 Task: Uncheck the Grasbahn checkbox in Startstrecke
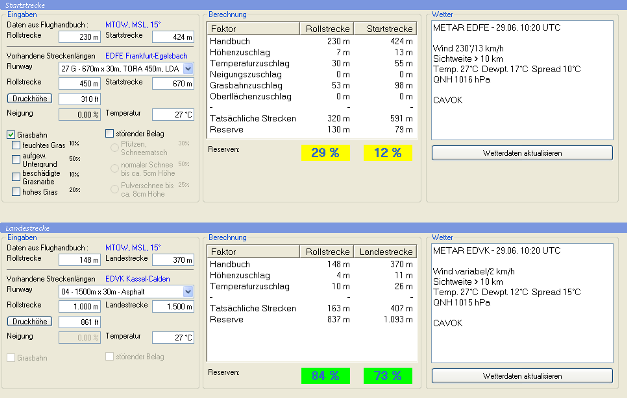[11, 135]
